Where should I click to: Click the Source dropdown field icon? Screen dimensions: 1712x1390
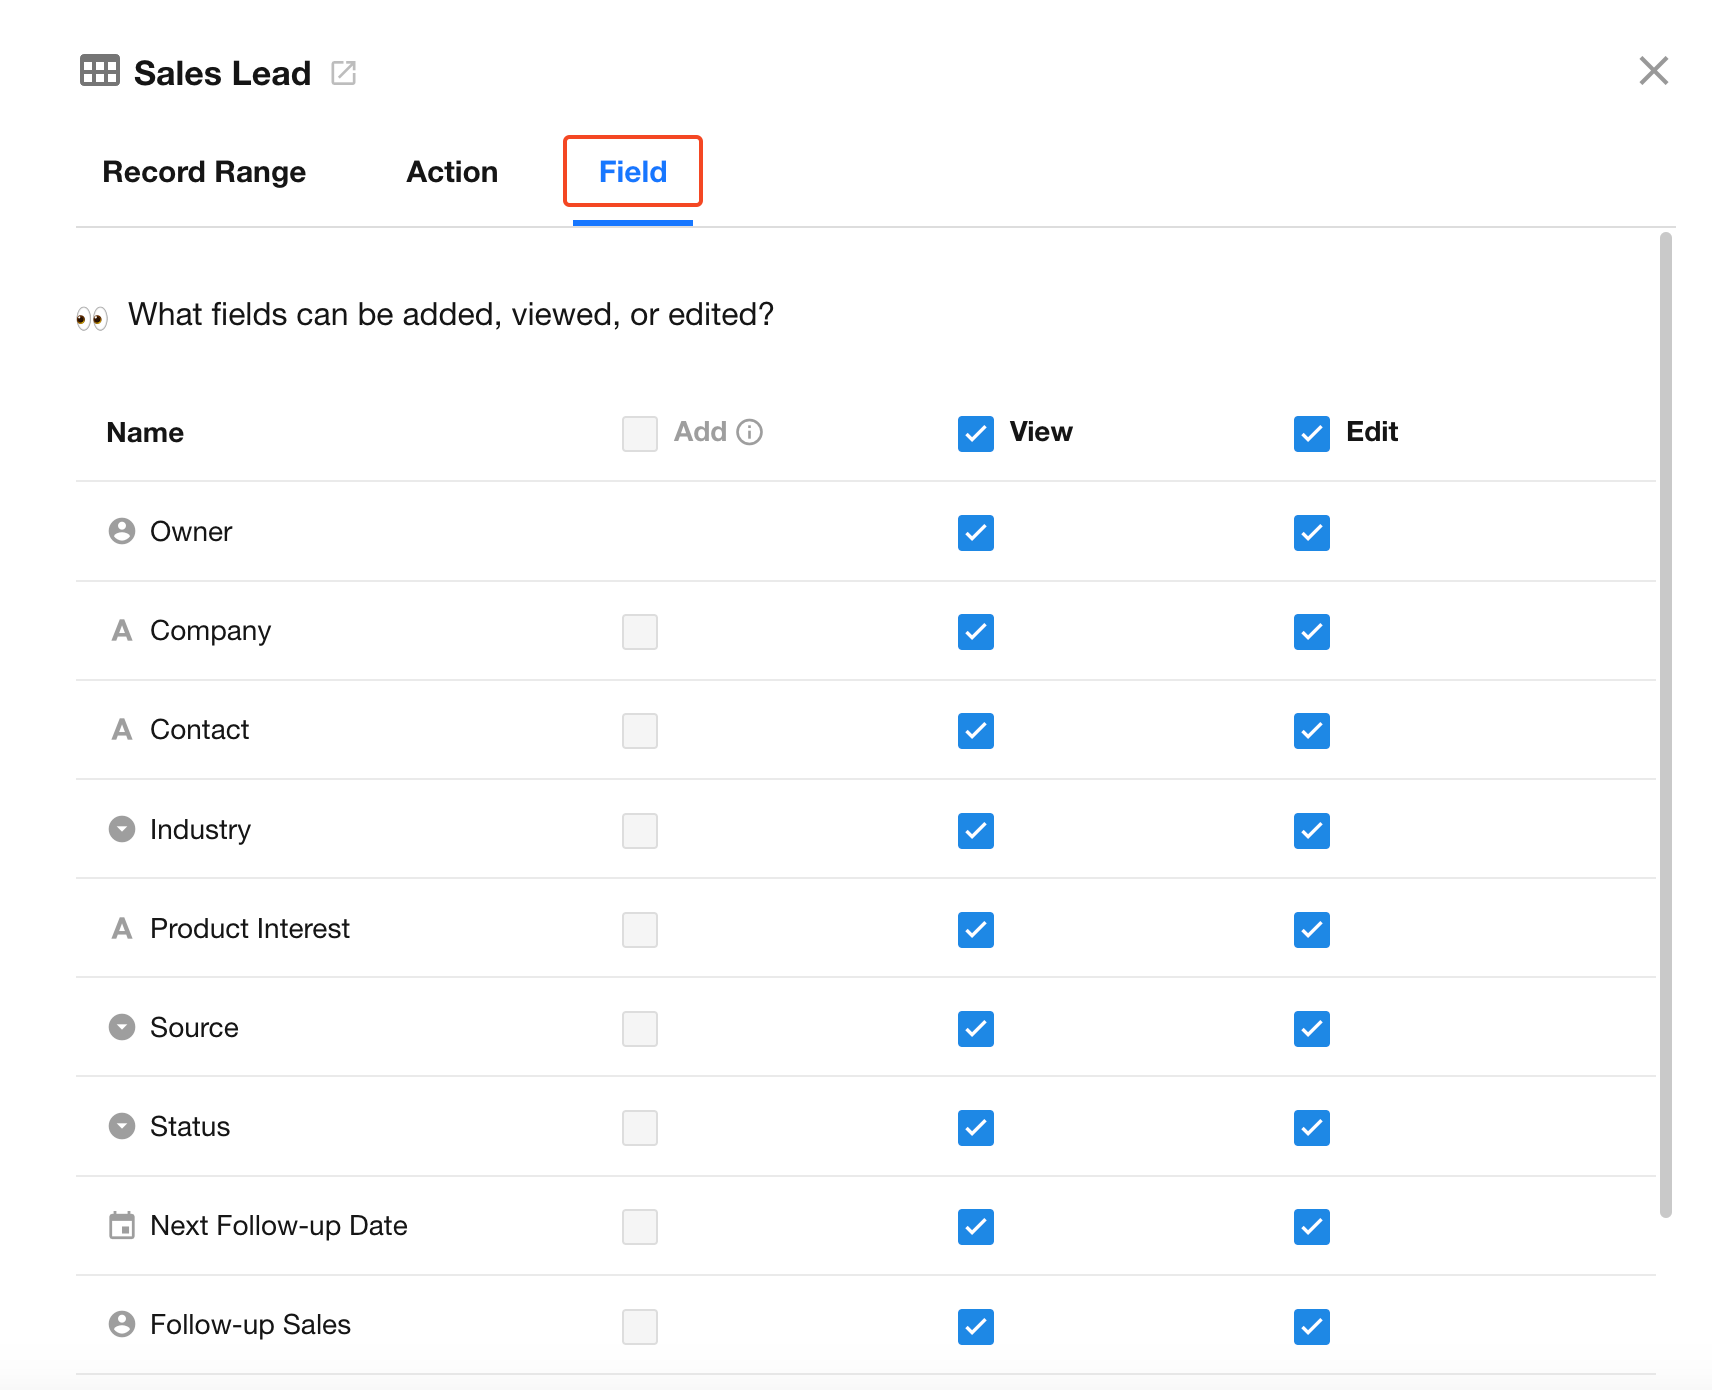[122, 1028]
